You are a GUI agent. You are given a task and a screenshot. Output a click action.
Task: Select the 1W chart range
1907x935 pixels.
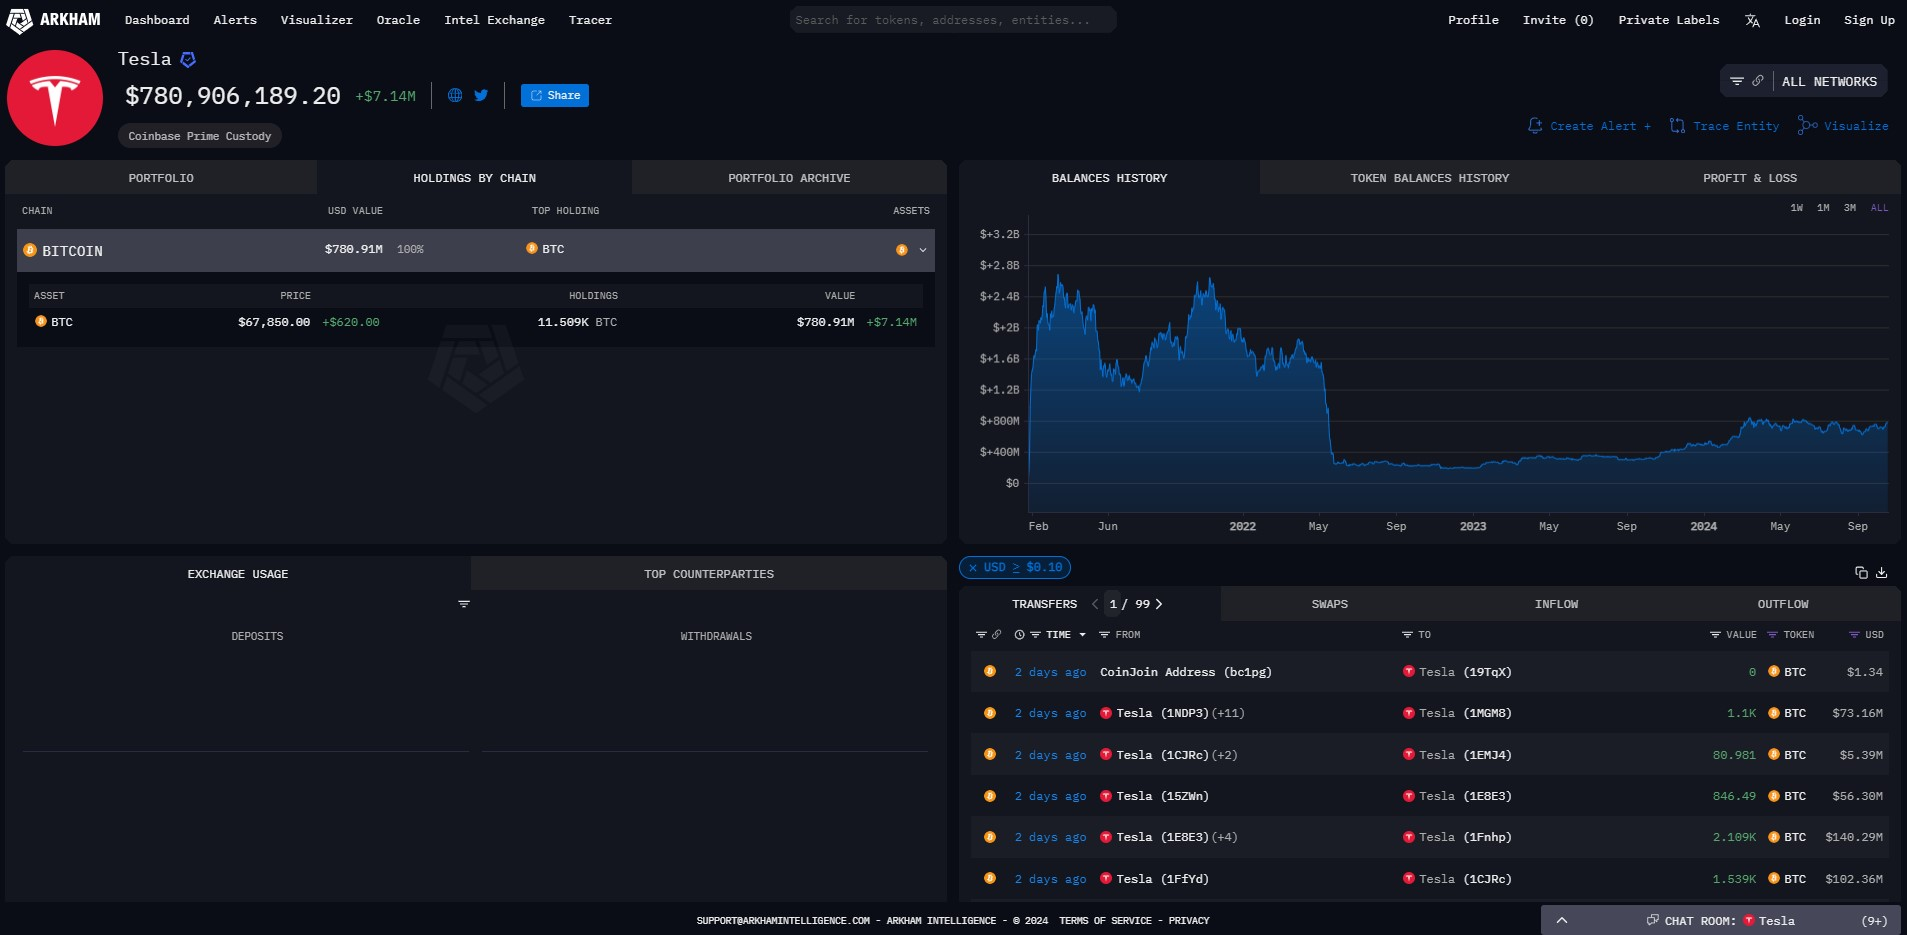(1797, 208)
